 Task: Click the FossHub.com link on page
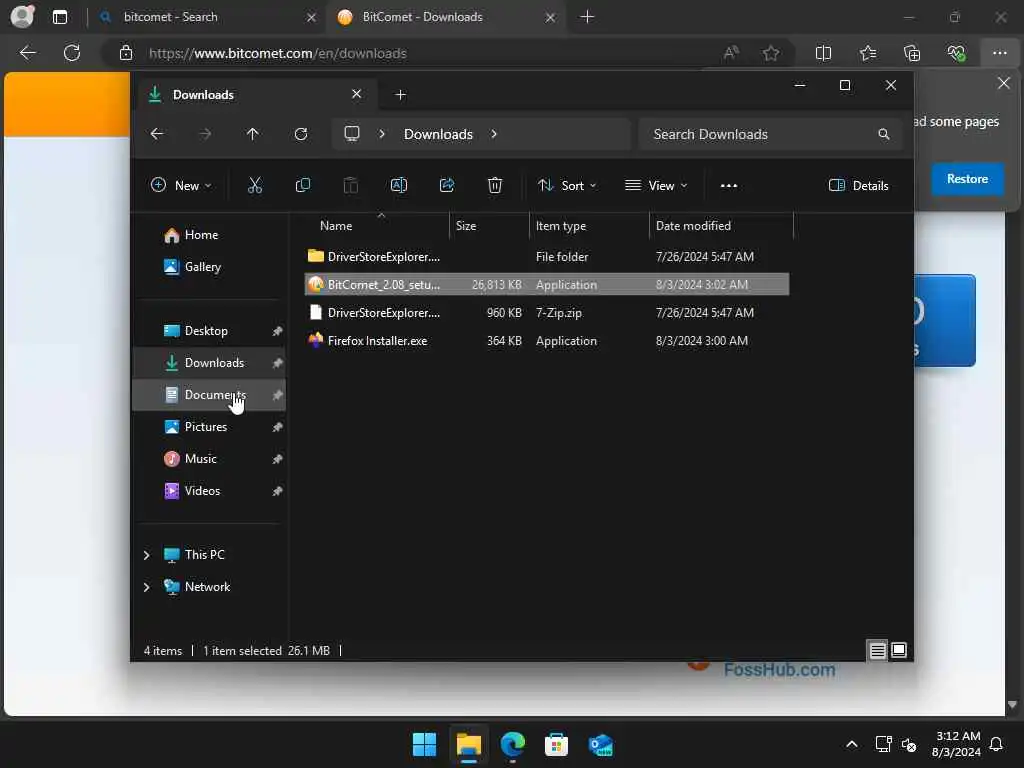[779, 669]
